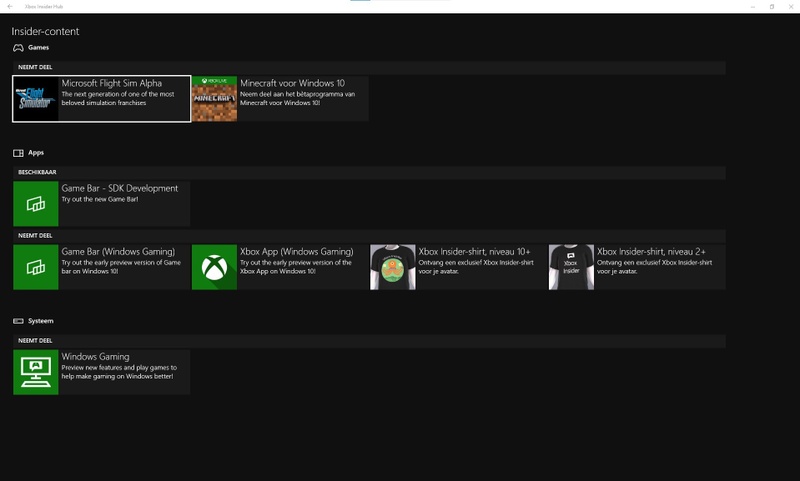Screen dimensions: 800x481
Task: Click the Games controller icon
Action: (18, 48)
